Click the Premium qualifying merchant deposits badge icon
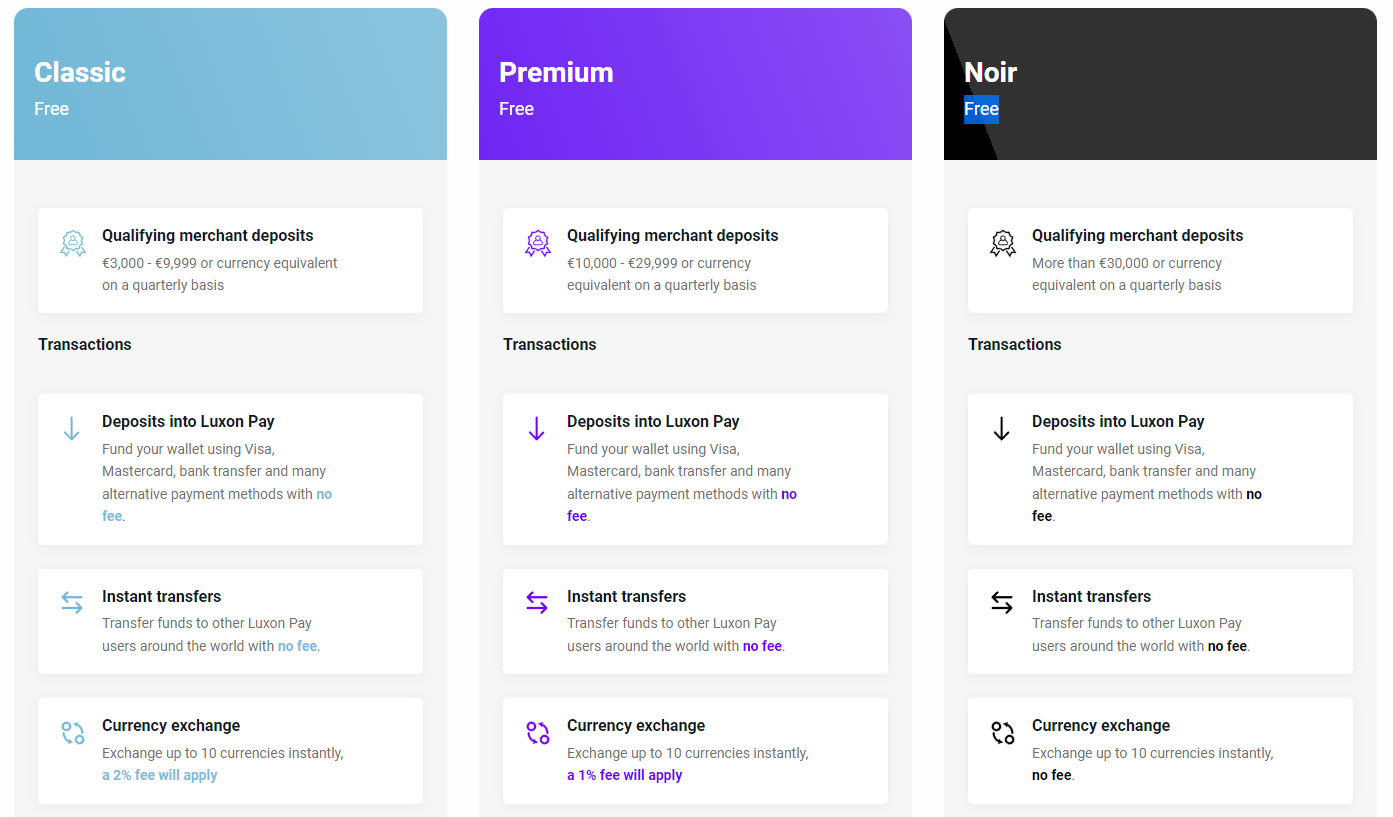 click(537, 243)
